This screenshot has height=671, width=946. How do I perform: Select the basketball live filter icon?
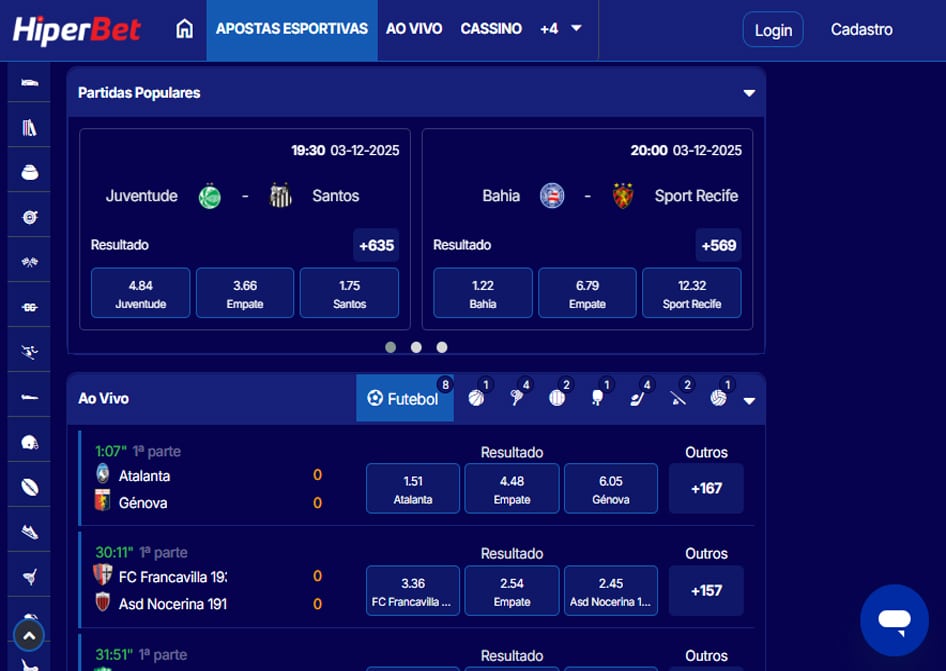point(476,396)
